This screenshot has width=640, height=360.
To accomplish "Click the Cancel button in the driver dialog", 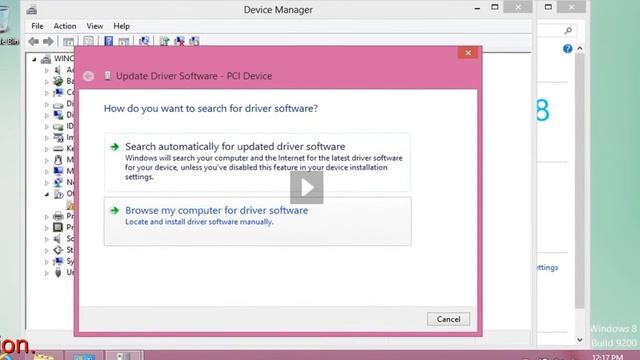I will 448,319.
